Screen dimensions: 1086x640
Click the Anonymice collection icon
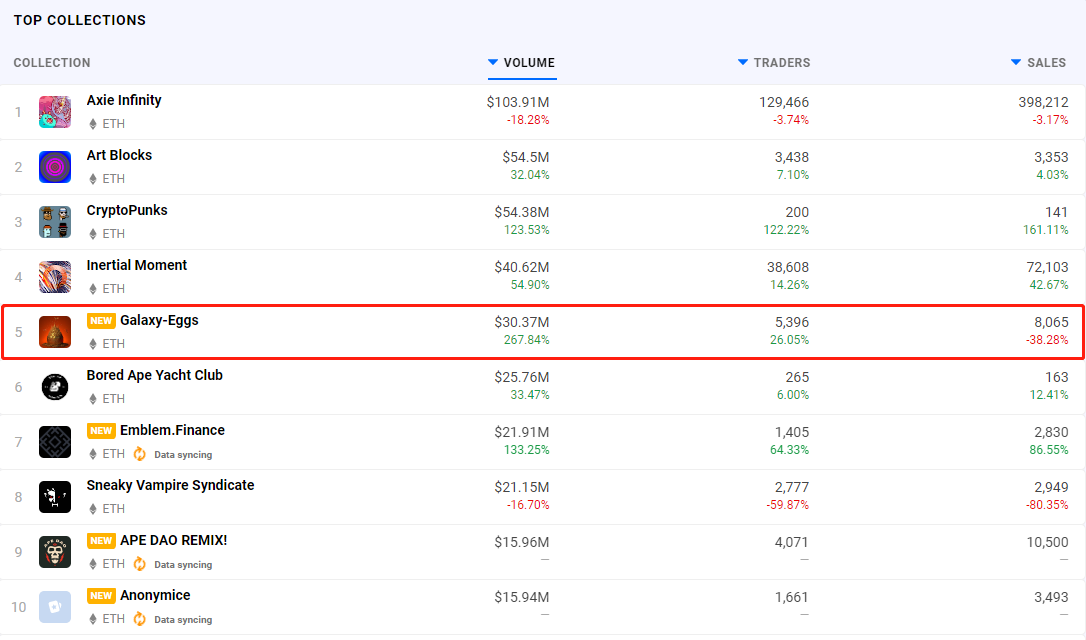[x=55, y=607]
